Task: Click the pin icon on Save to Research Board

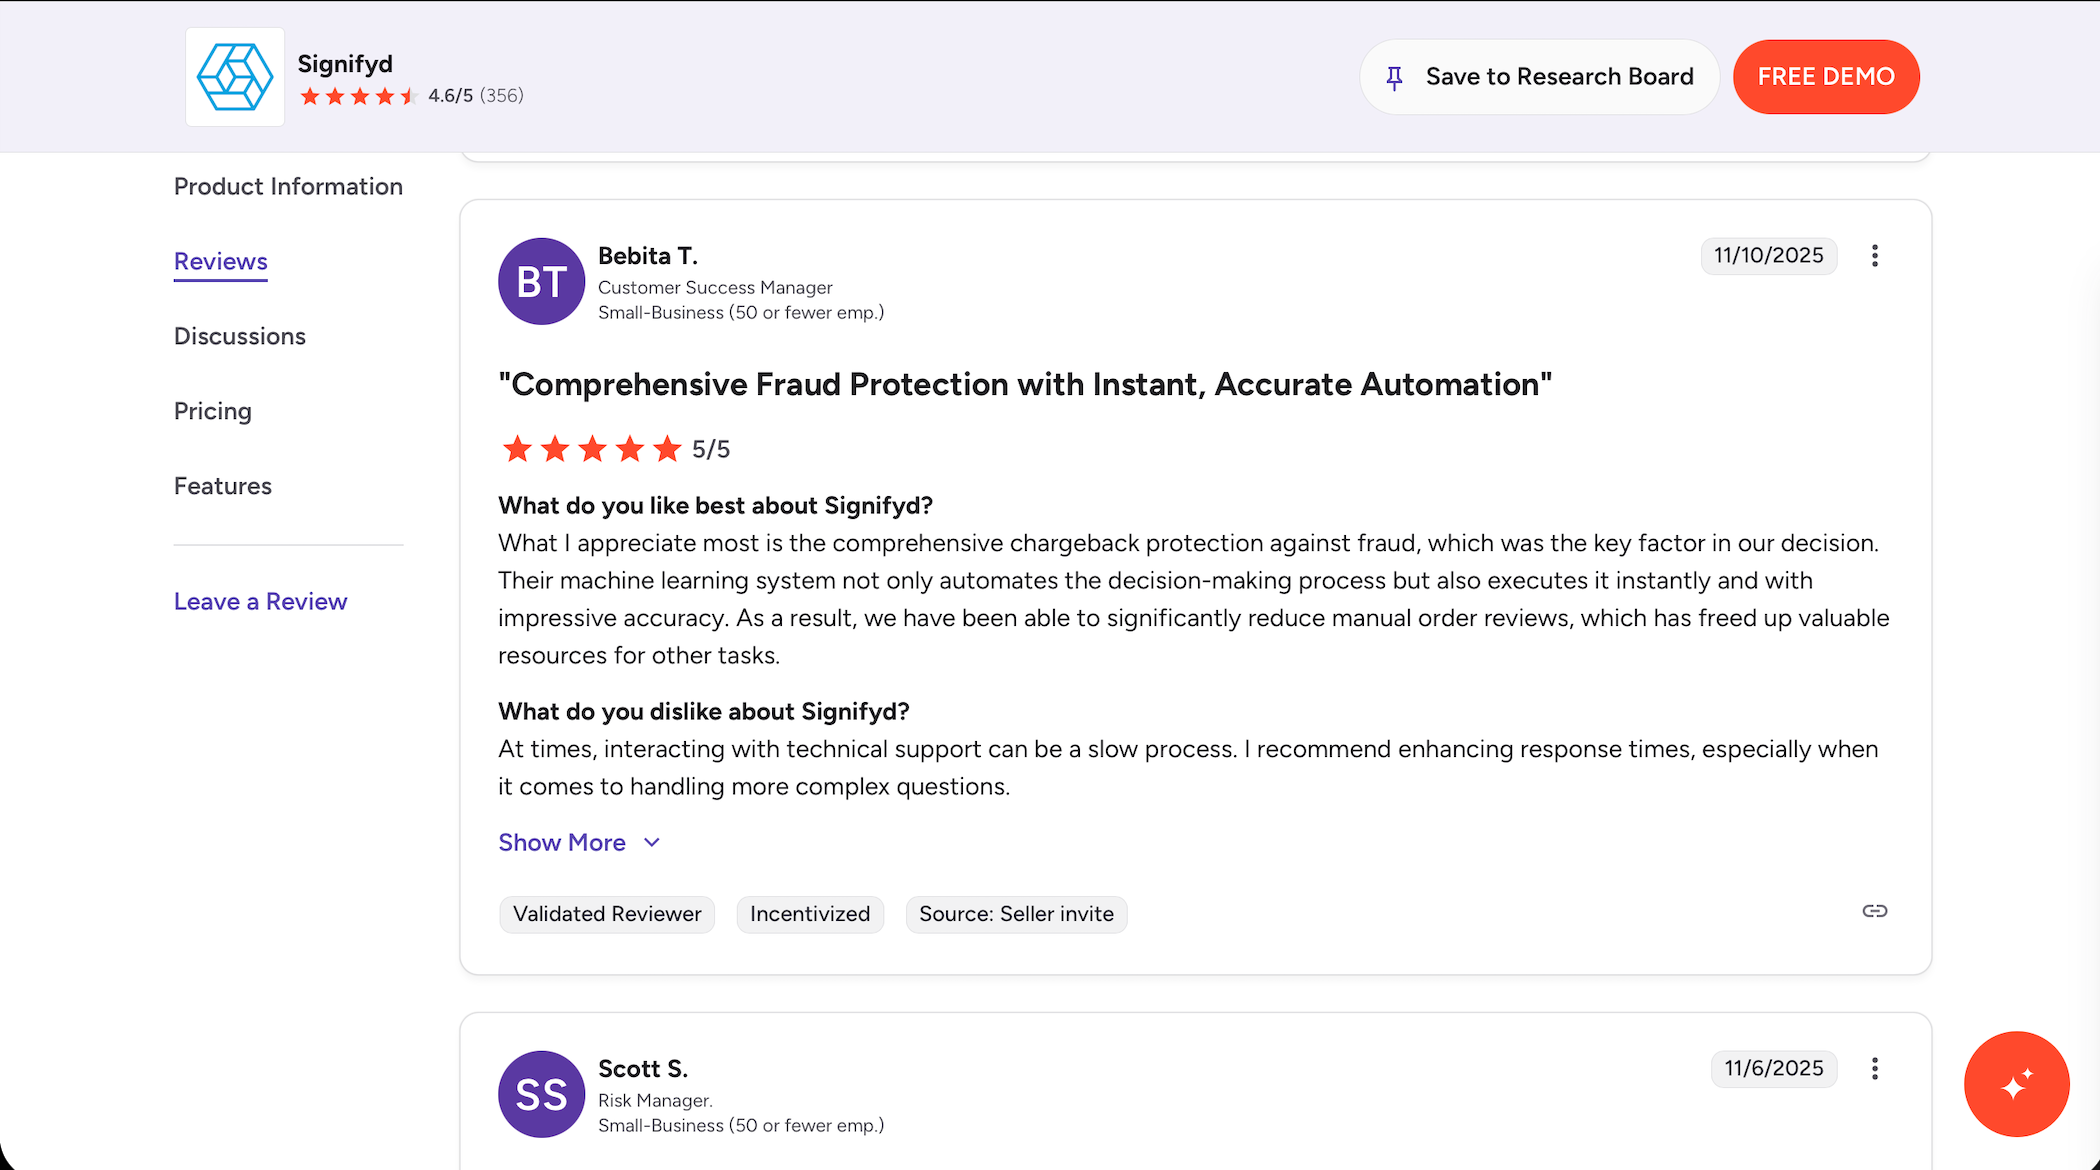Action: coord(1395,77)
